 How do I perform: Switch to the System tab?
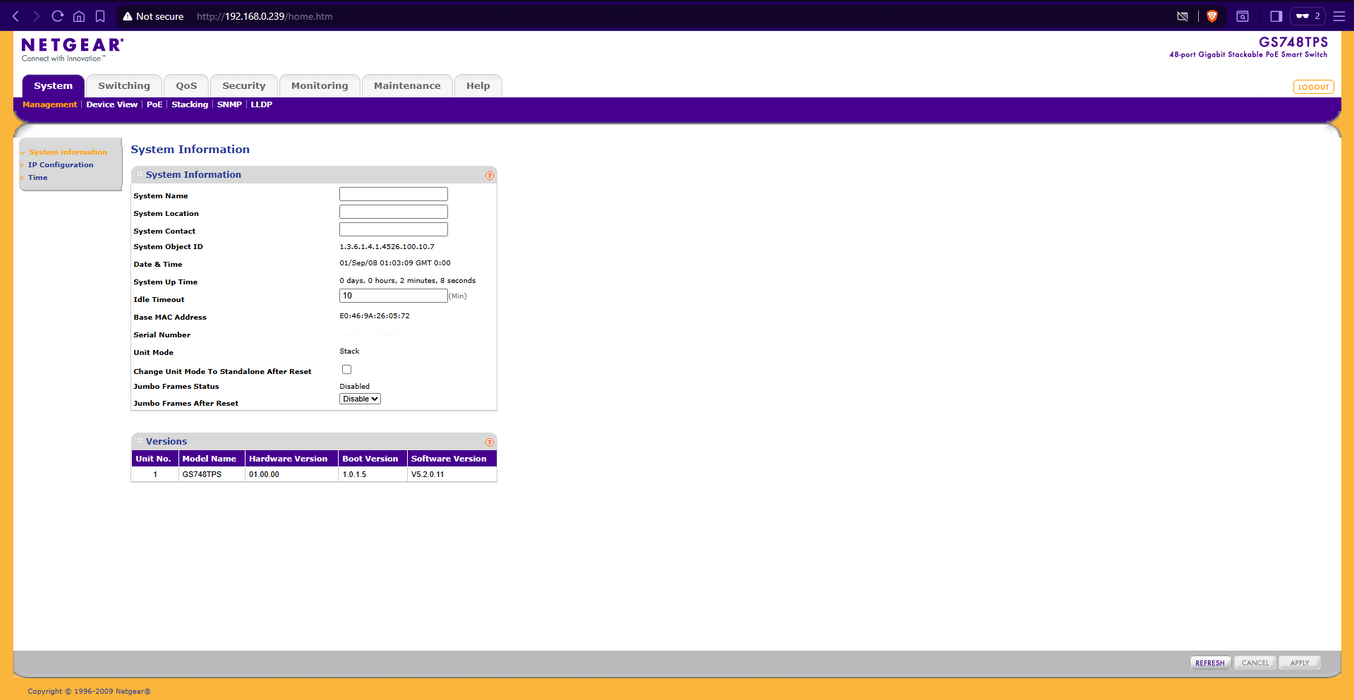point(53,86)
